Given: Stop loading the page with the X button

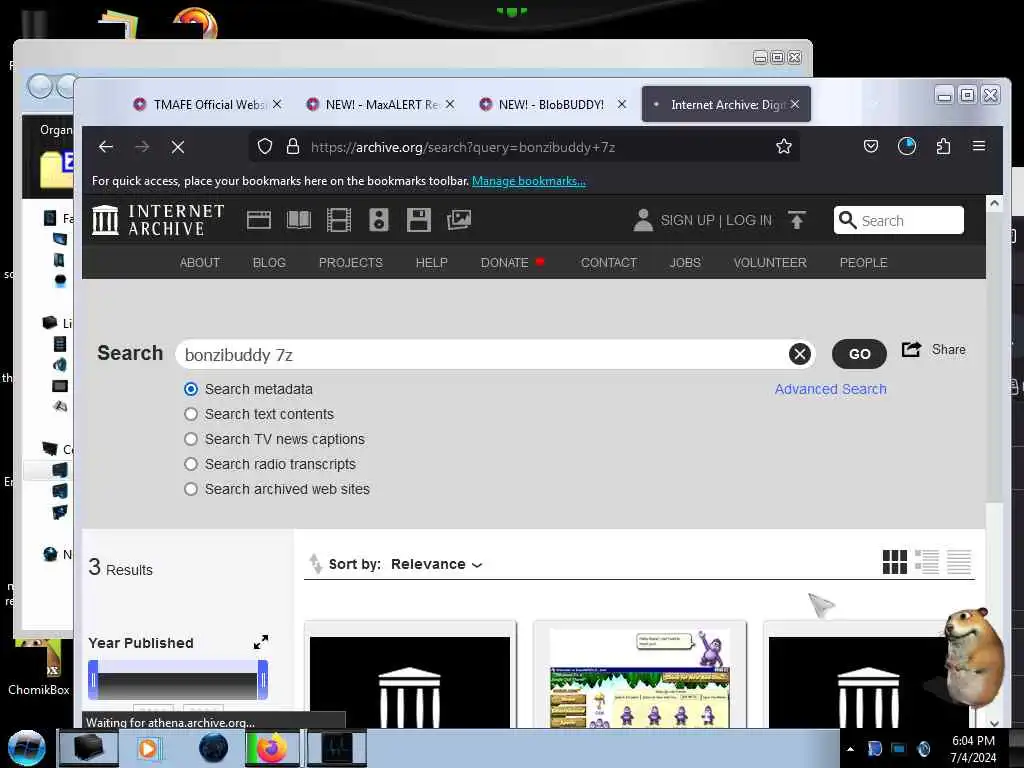Looking at the screenshot, I should point(178,147).
